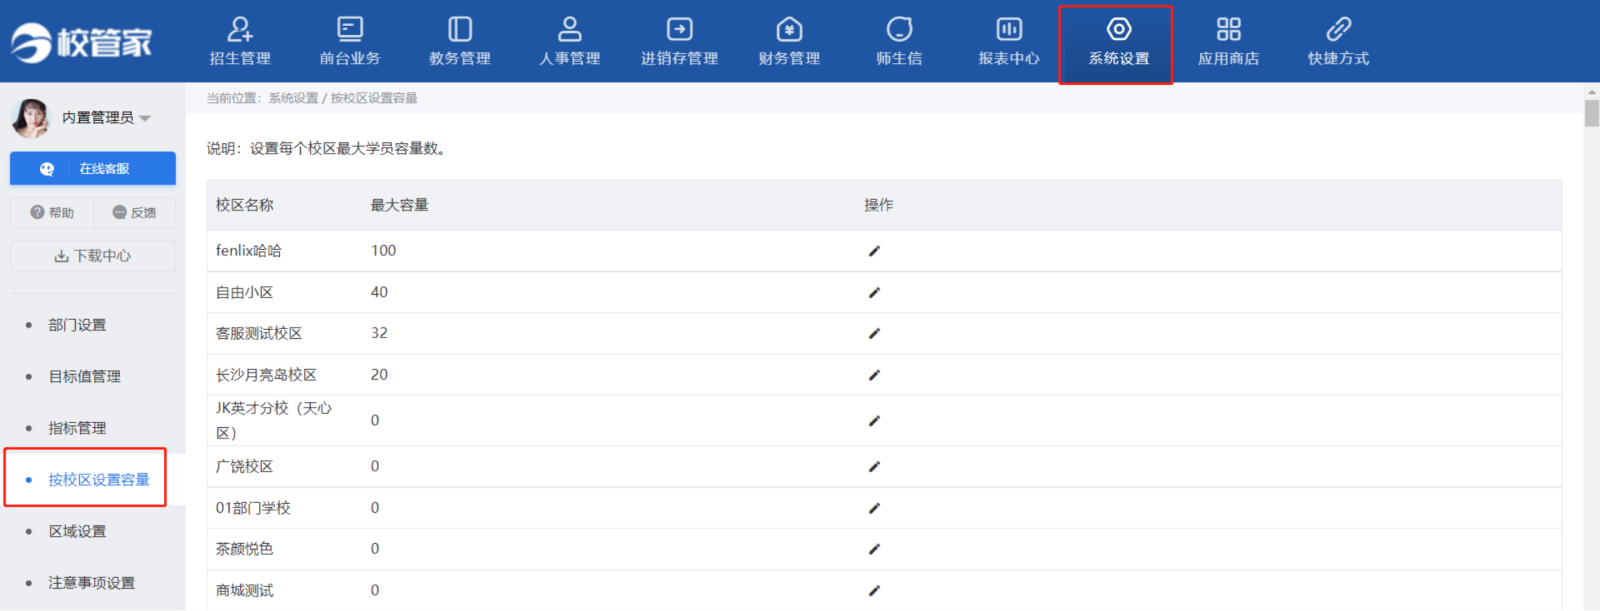
Task: Click the 校管家 logo
Action: (82, 42)
